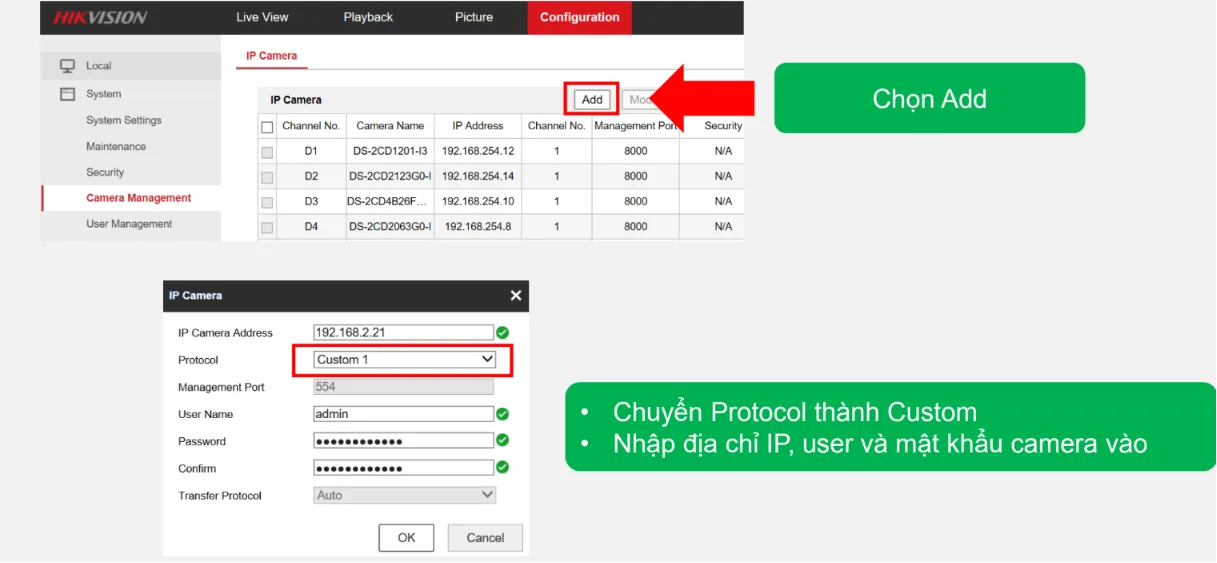Open the Transfer Protocol dropdown showing Auto
The image size is (1217, 563).
(405, 495)
